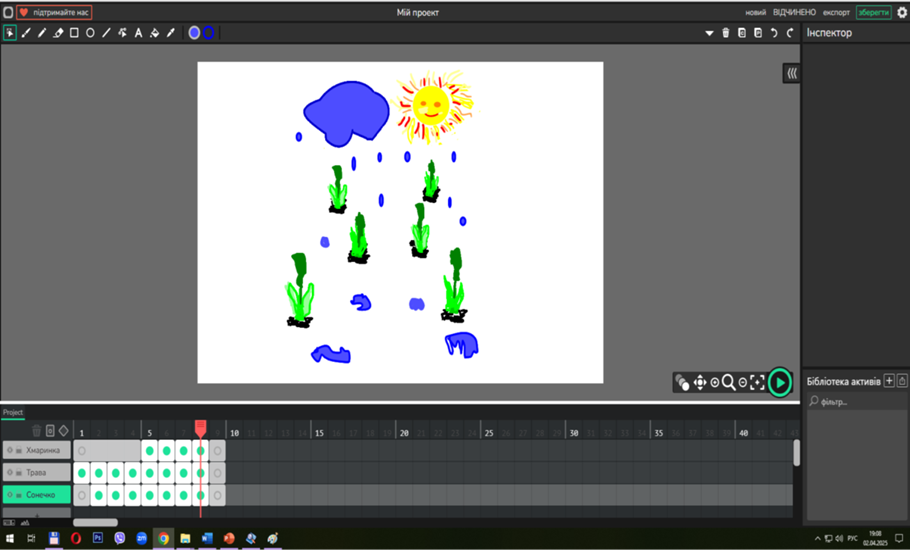The height and width of the screenshot is (552, 910).
Task: Switch to the Project tab
Action: (x=13, y=413)
